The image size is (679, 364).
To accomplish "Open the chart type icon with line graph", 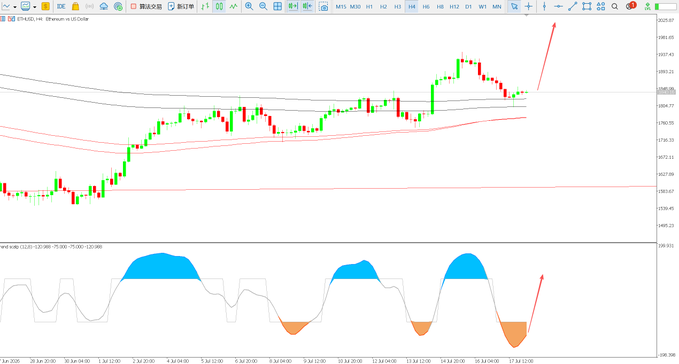I will pyautogui.click(x=6, y=6).
